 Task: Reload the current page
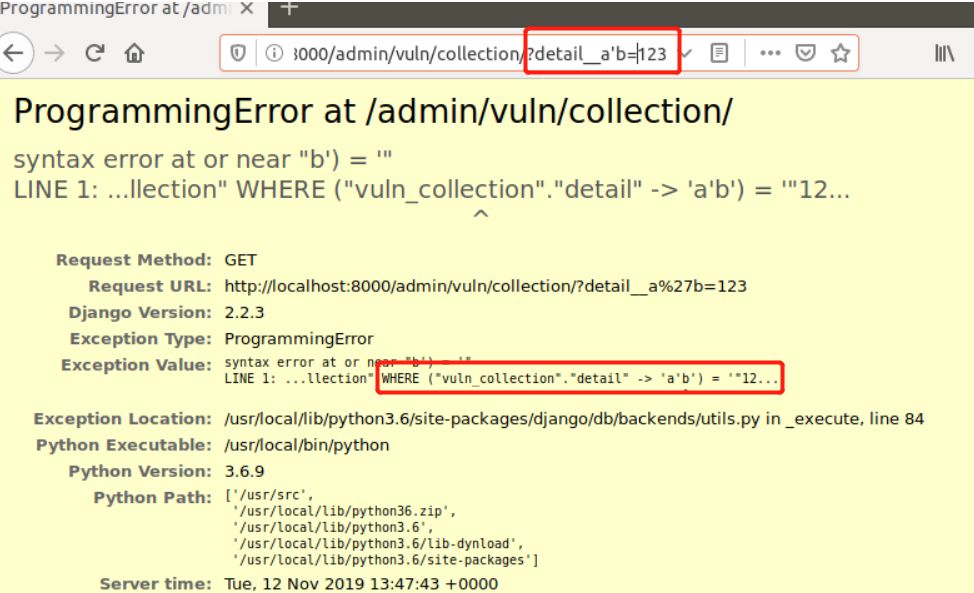coord(94,53)
